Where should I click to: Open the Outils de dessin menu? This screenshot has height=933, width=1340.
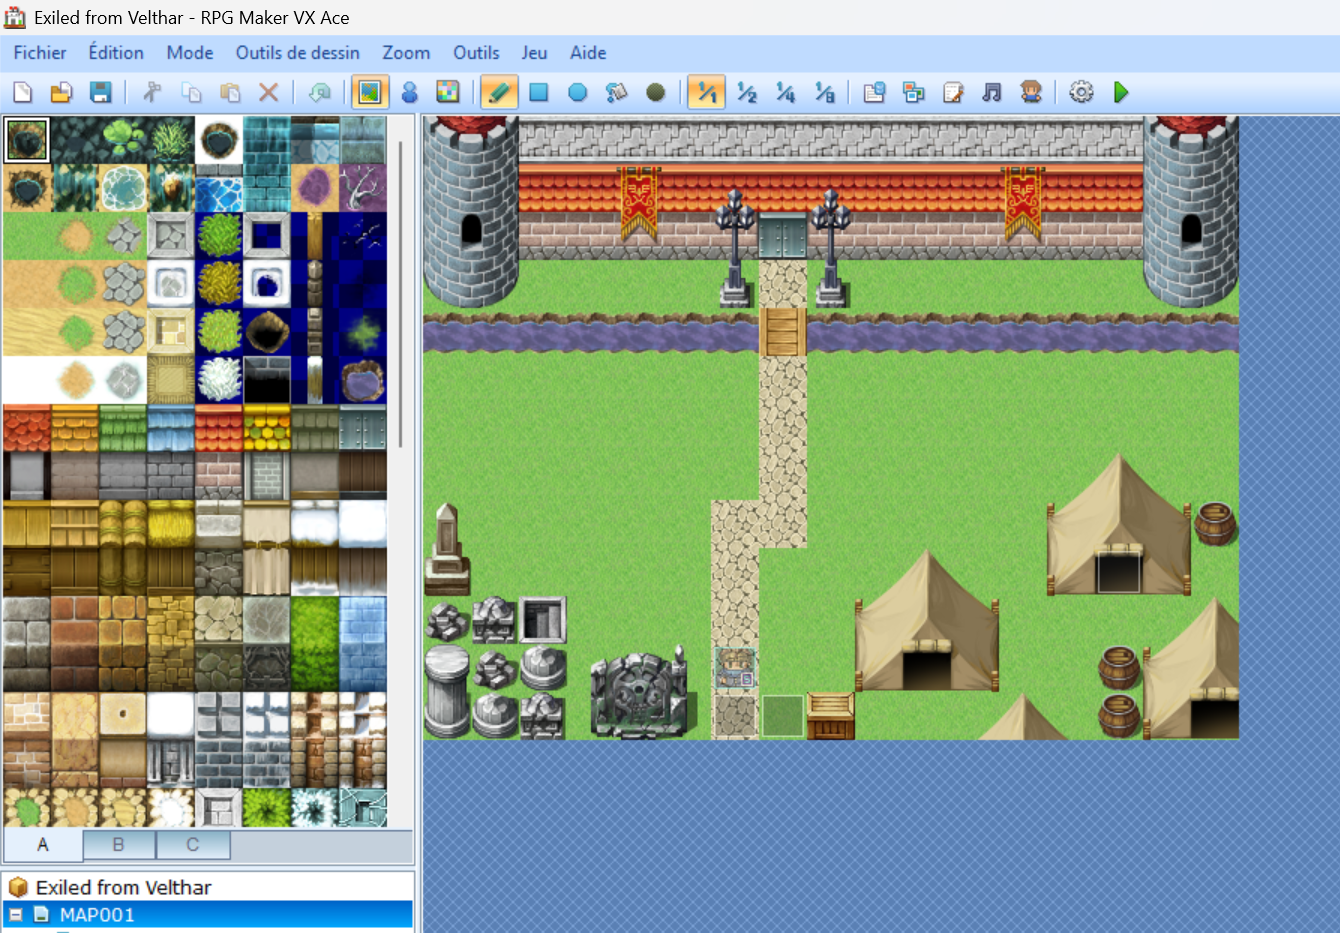[x=298, y=53]
